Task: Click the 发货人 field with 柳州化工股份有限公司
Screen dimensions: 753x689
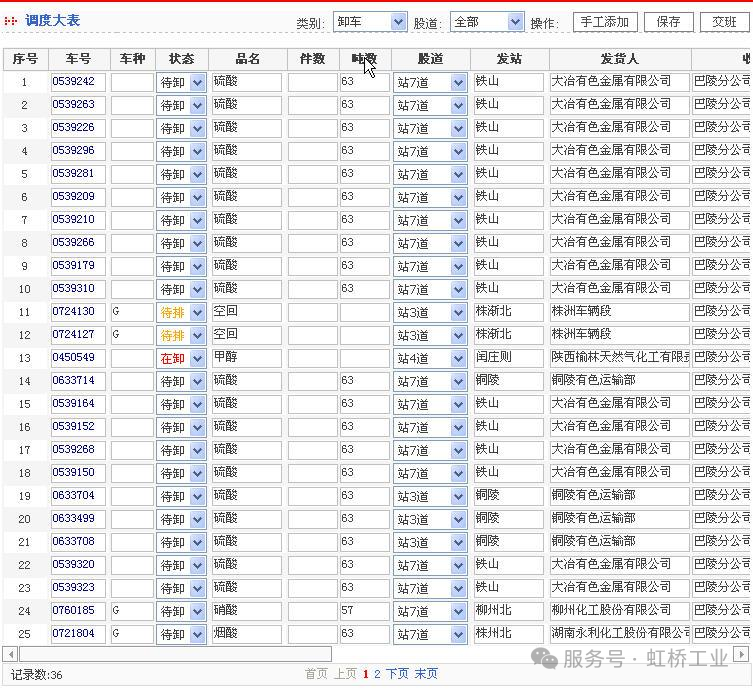Action: click(x=619, y=610)
